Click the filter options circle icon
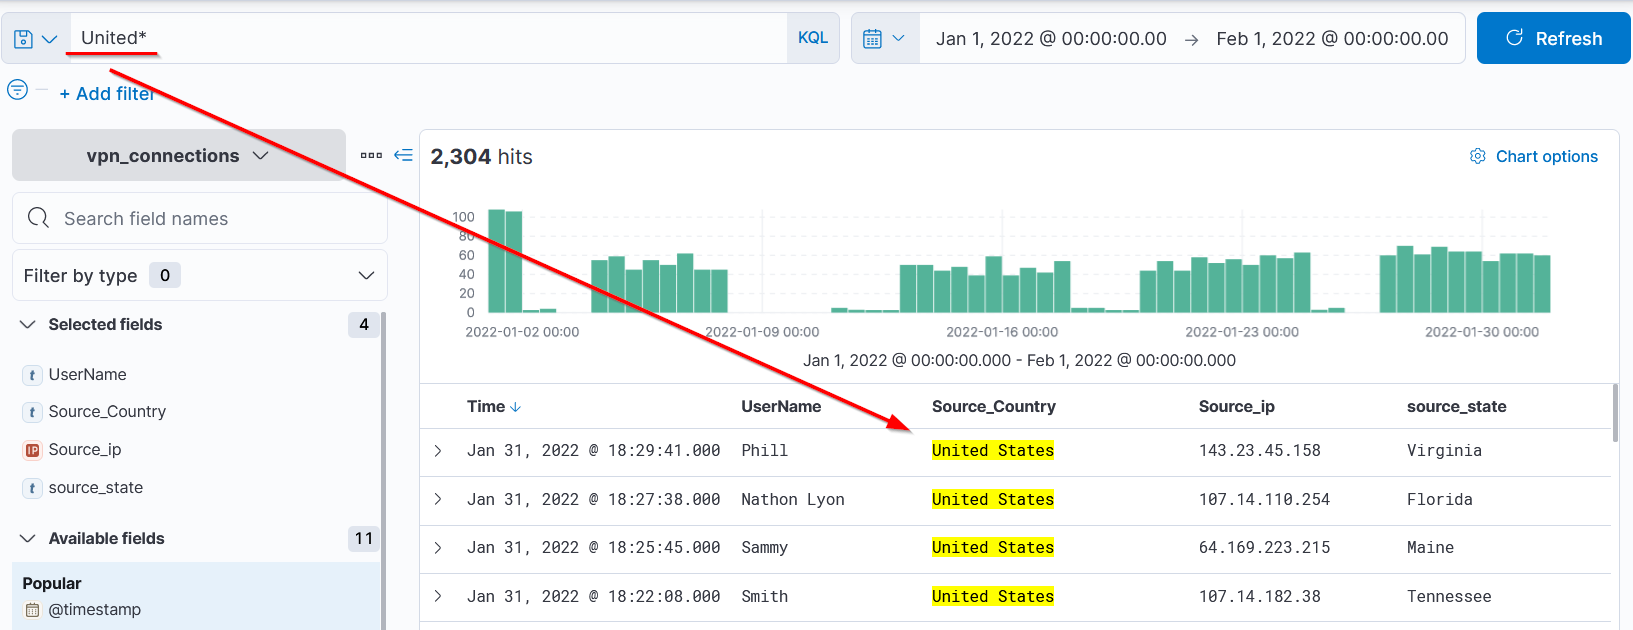Screen dimensions: 1633x630 17,90
